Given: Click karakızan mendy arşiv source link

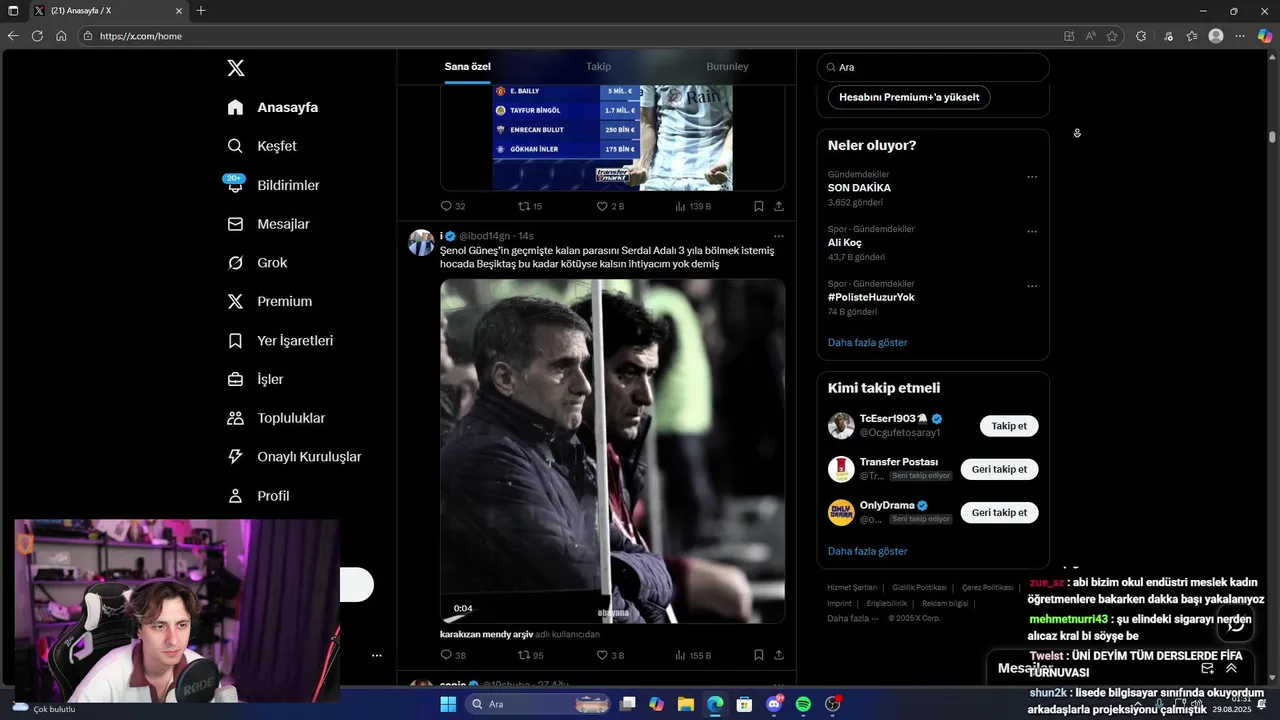Looking at the screenshot, I should [x=486, y=634].
